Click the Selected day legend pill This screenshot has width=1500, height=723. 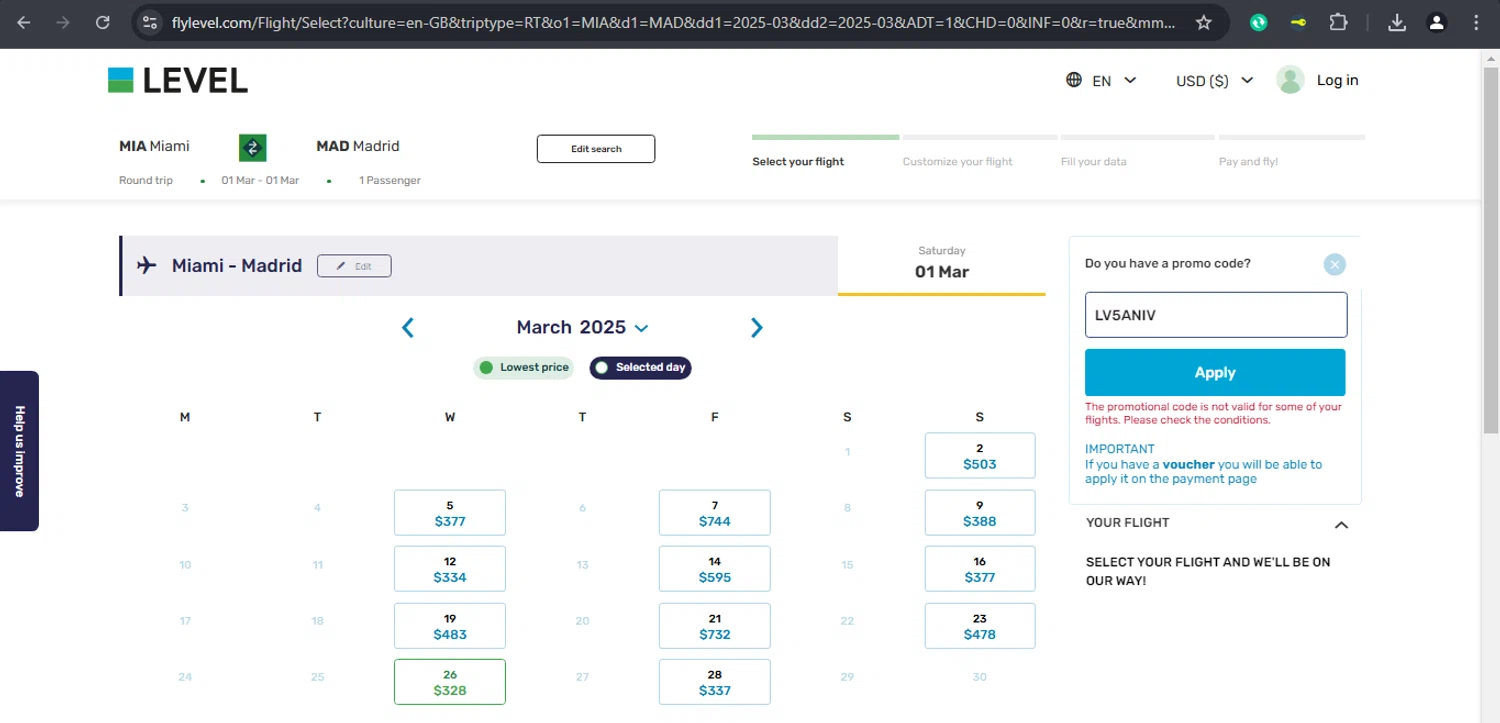[640, 367]
